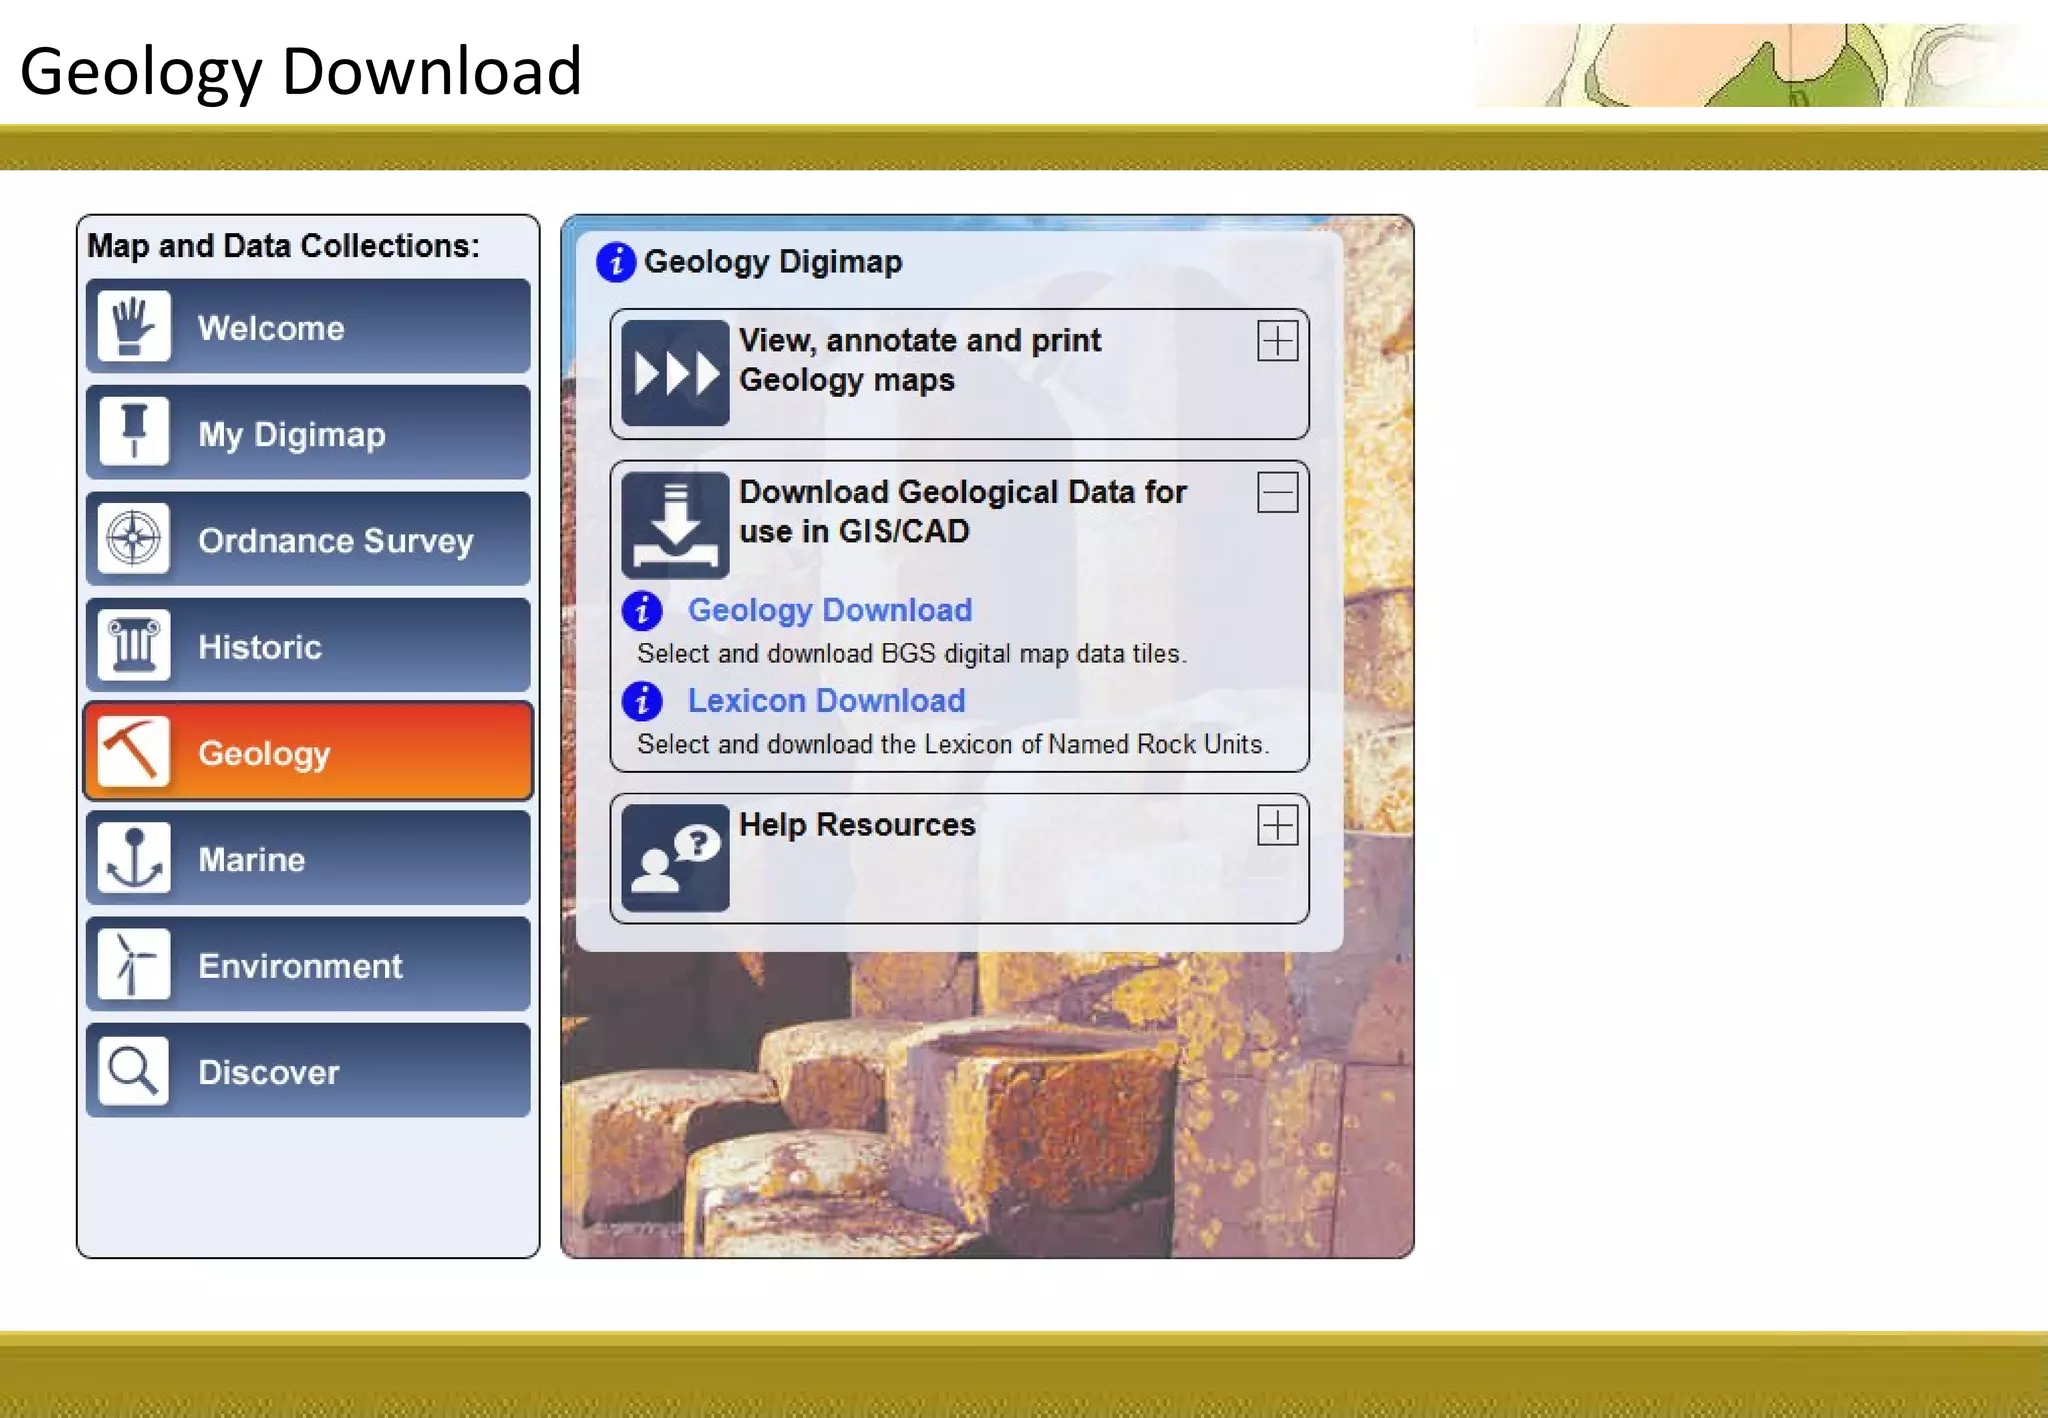Click the Welcome hand icon
This screenshot has width=2048, height=1418.
point(134,327)
